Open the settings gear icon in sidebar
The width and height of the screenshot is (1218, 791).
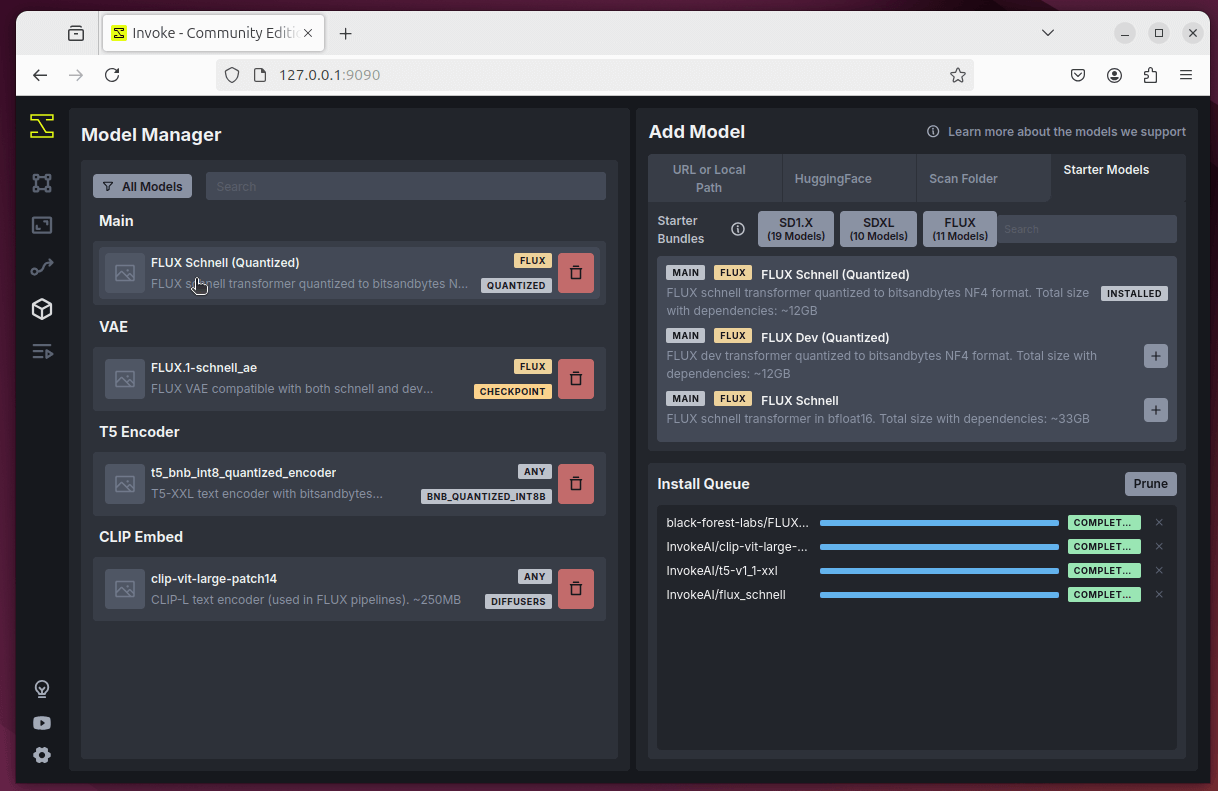coord(42,755)
